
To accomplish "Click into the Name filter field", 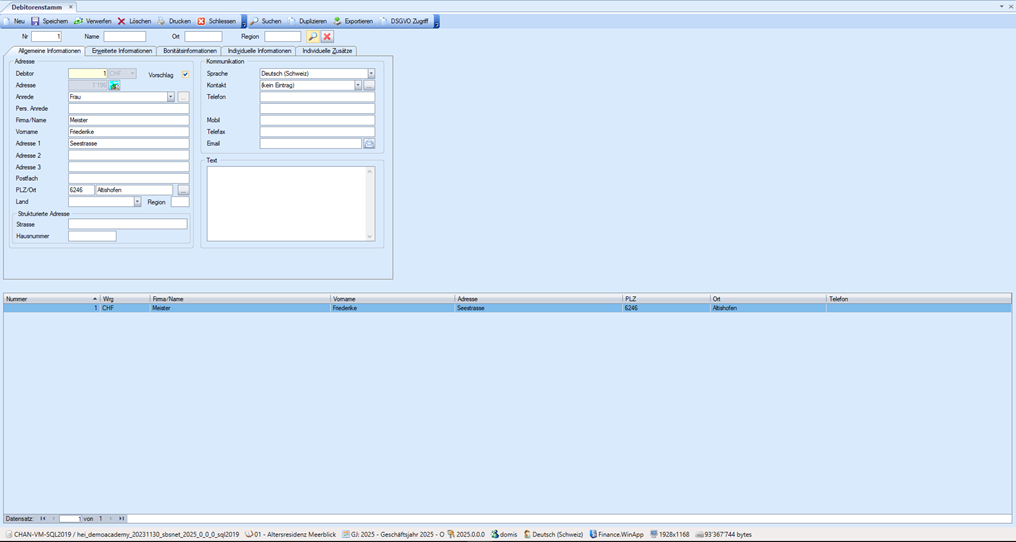I will 125,37.
